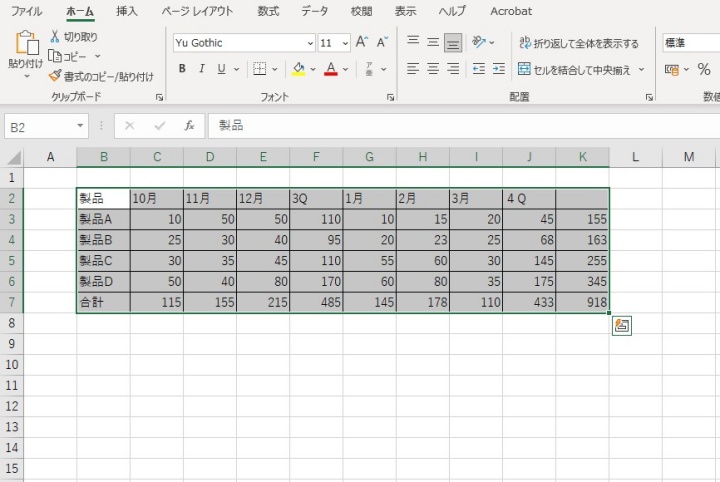Screen dimensions: 720x482
Task: Center cell text horizontally
Action: [x=433, y=69]
